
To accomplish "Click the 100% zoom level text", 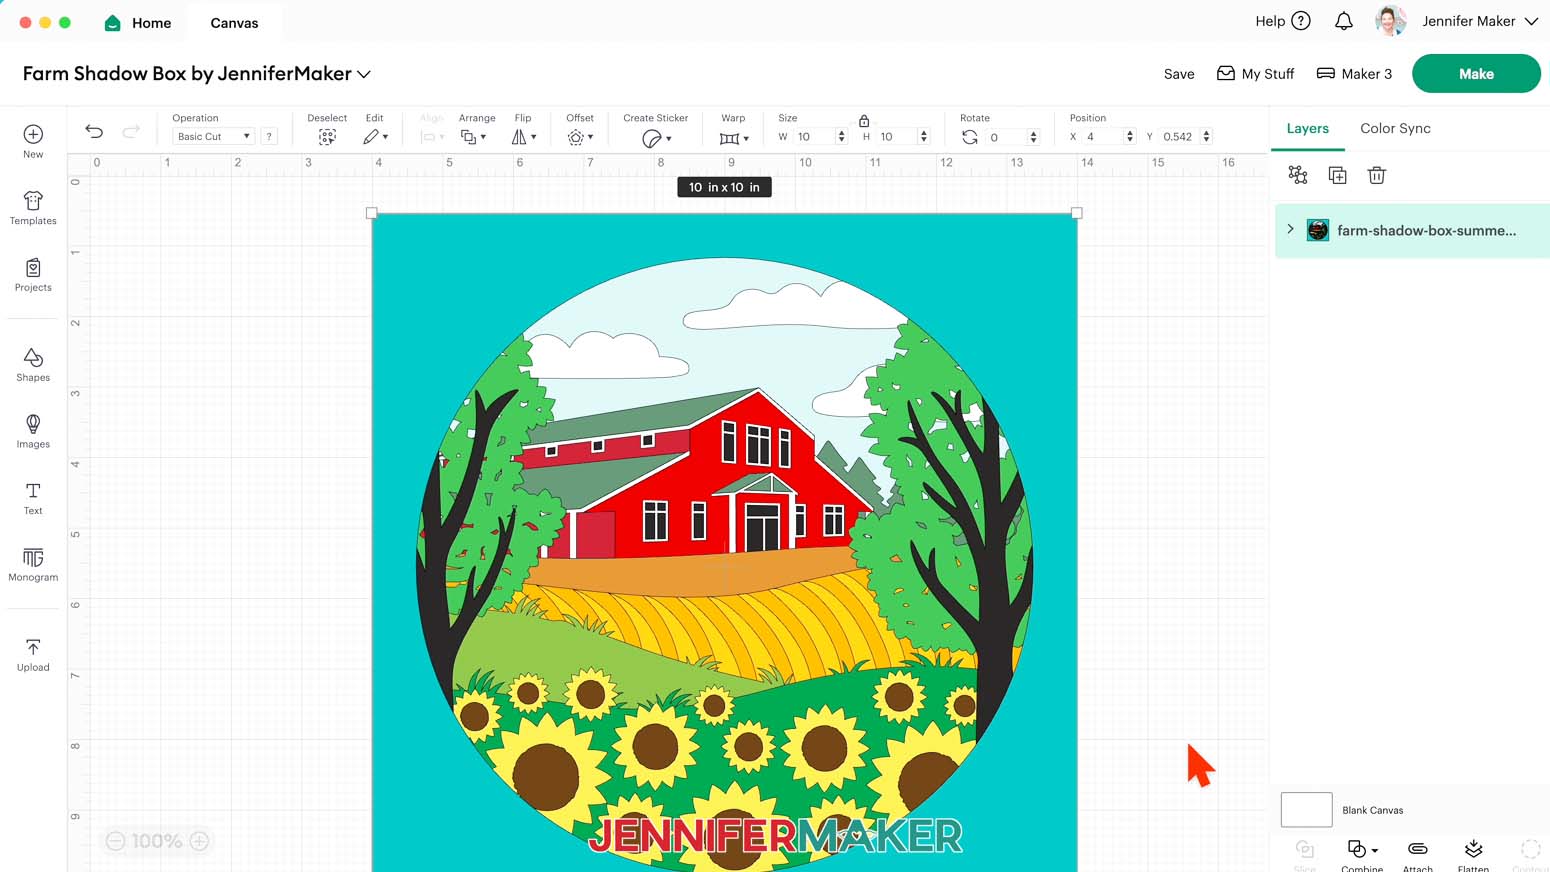I will tap(157, 841).
